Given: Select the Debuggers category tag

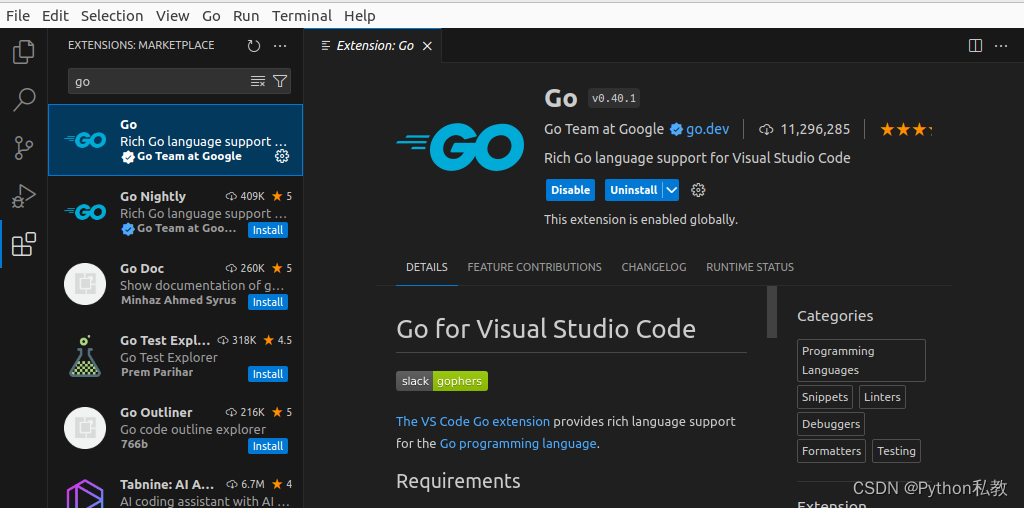Looking at the screenshot, I should coord(831,424).
